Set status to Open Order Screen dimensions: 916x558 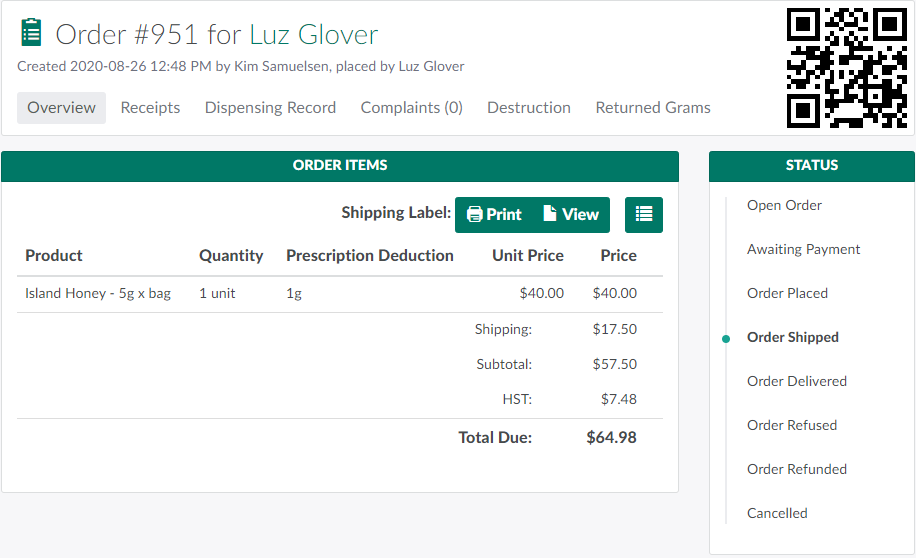784,205
